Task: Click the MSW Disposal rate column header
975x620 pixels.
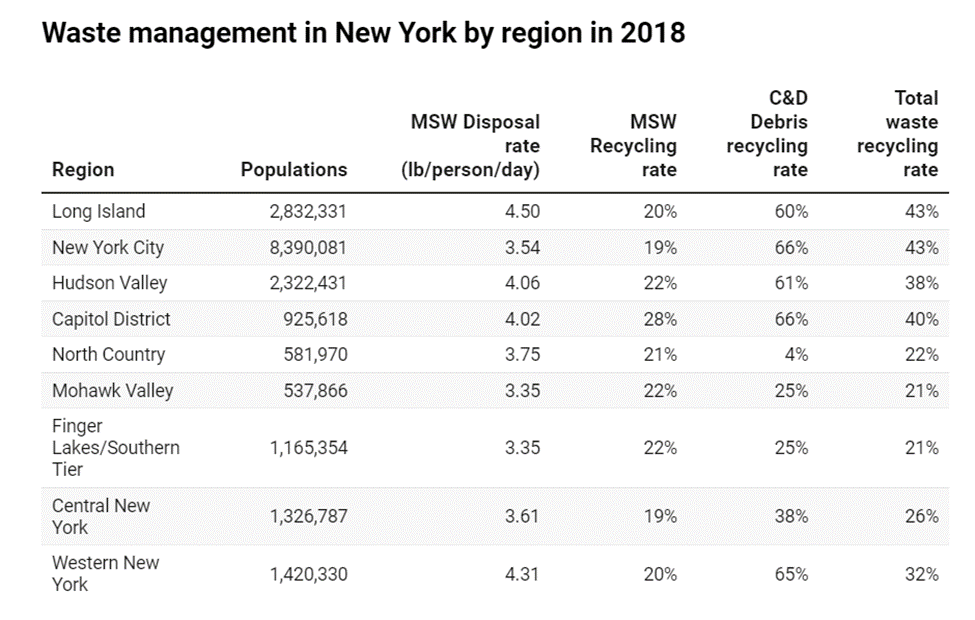Action: [475, 145]
